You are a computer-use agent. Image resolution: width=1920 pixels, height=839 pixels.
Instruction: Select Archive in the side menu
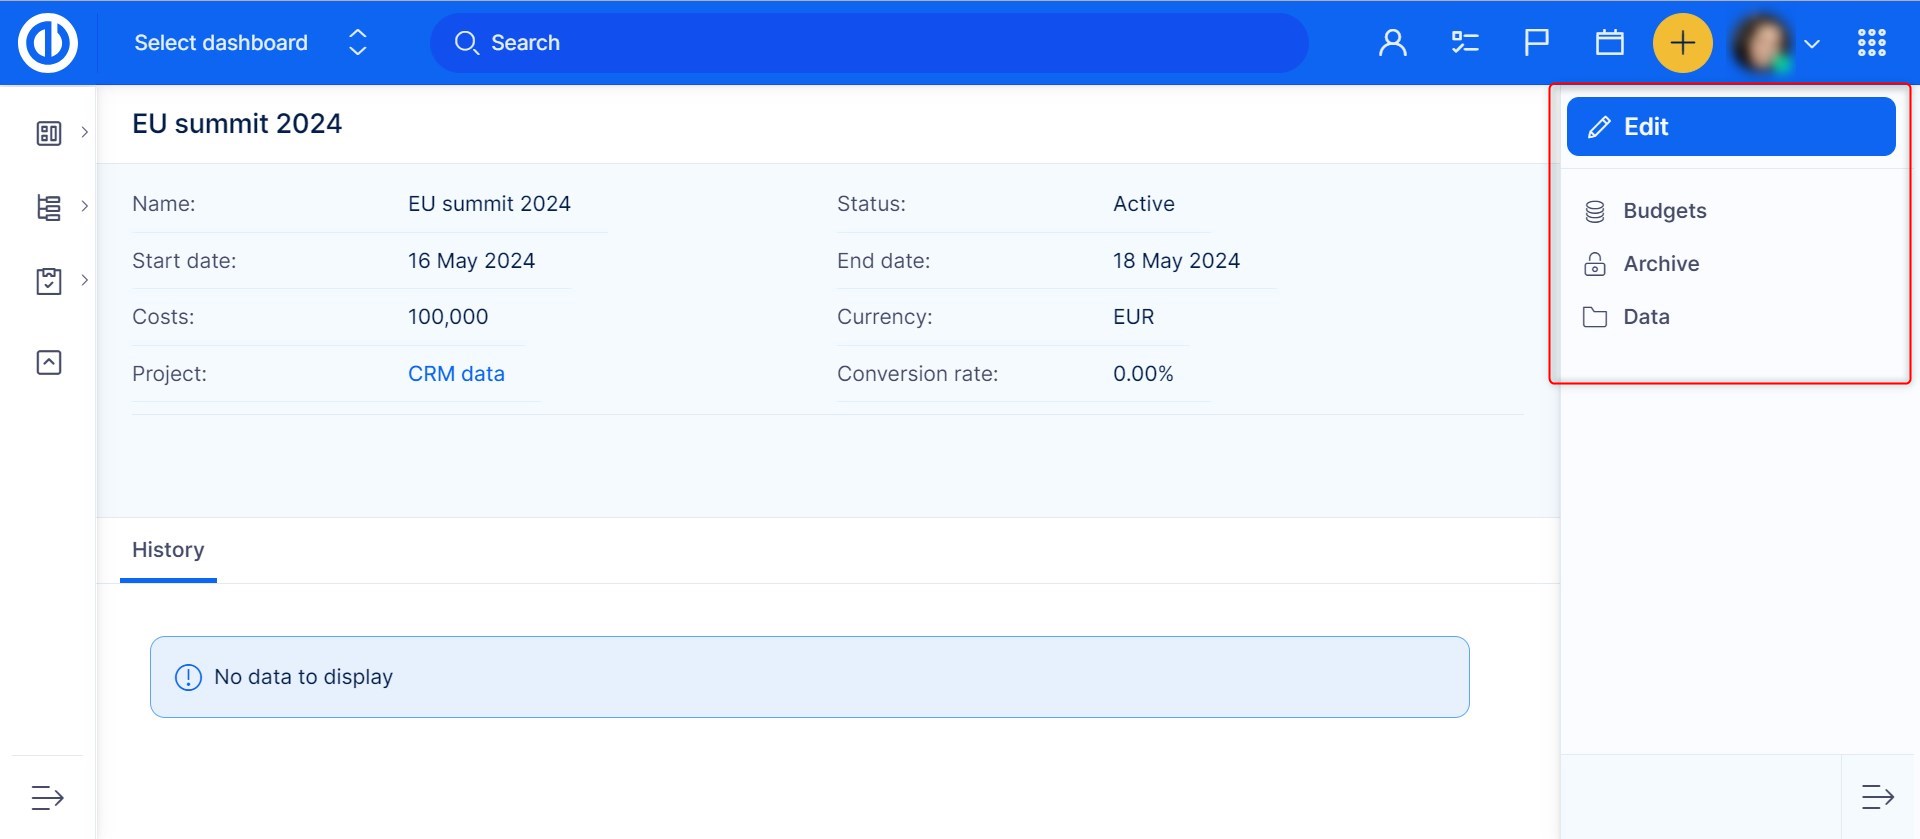1660,264
